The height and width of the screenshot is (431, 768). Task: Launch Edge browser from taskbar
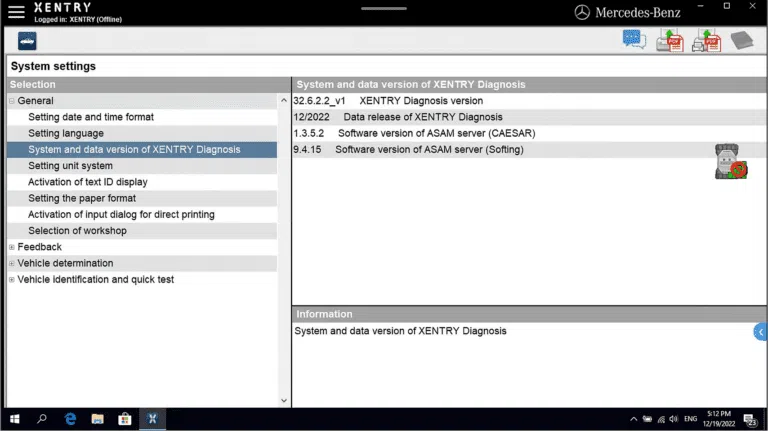70,419
